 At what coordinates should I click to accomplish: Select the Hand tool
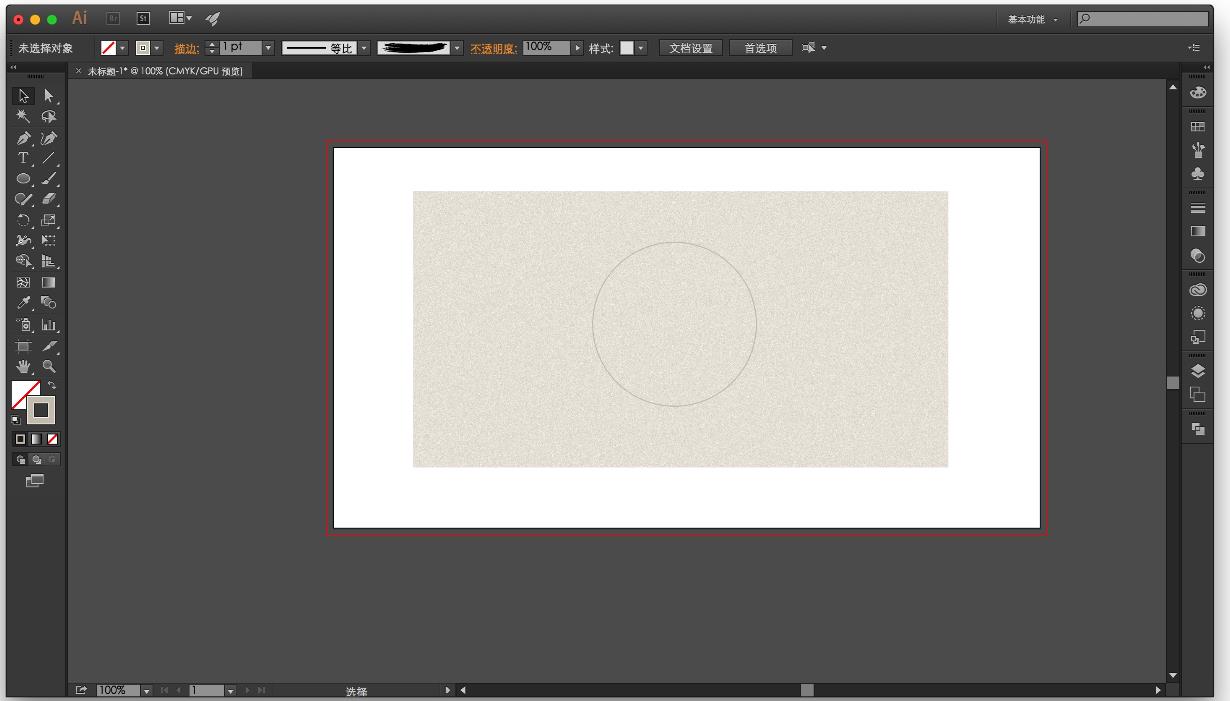tap(22, 366)
